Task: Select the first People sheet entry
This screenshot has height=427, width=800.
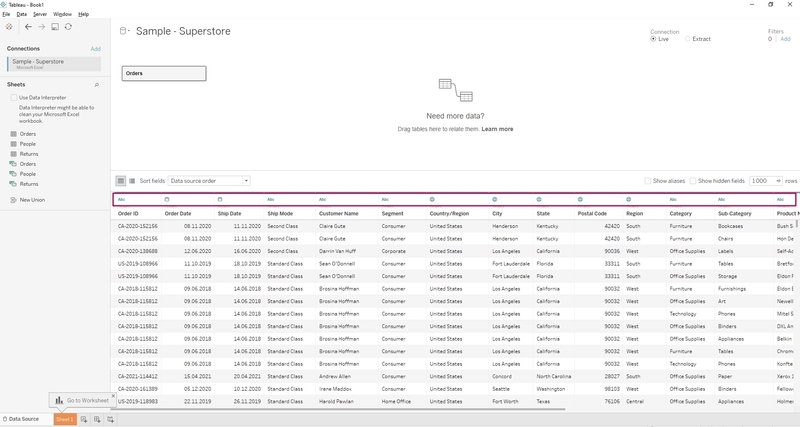Action: [x=28, y=144]
